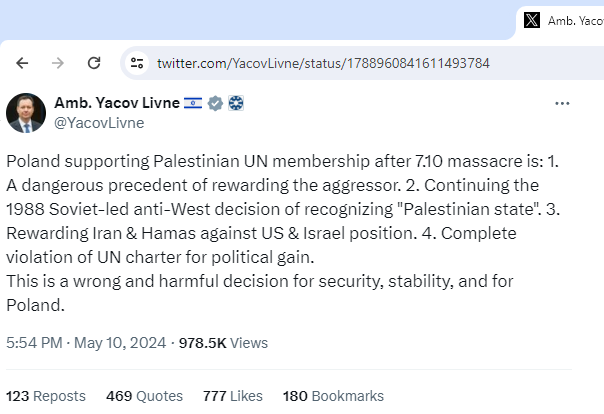Click the browser forward arrow
Viewport: 604px width, 414px height.
[x=58, y=63]
